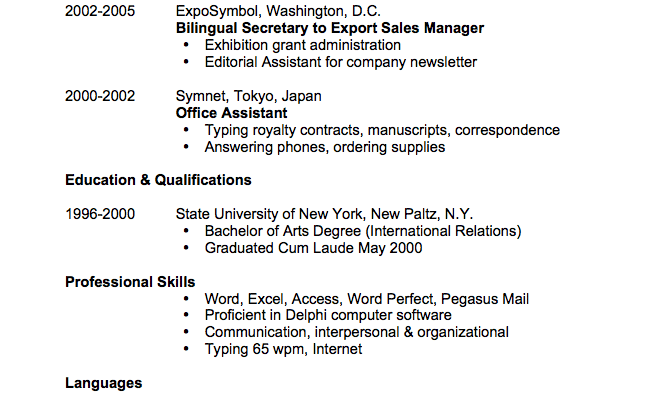Click 'ExpoSymbol, Washington, D.C.' line
This screenshot has width=645, height=393.
coord(278,11)
